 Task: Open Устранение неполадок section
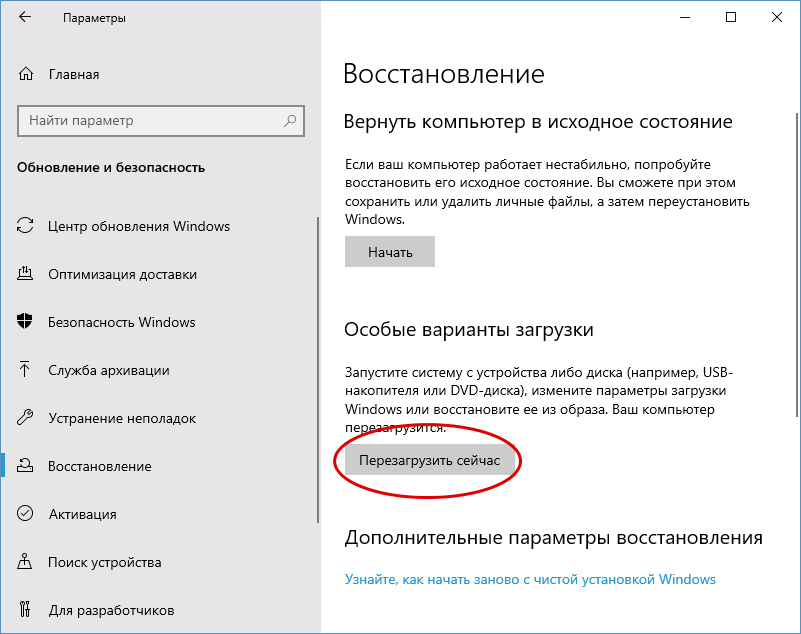(x=122, y=418)
